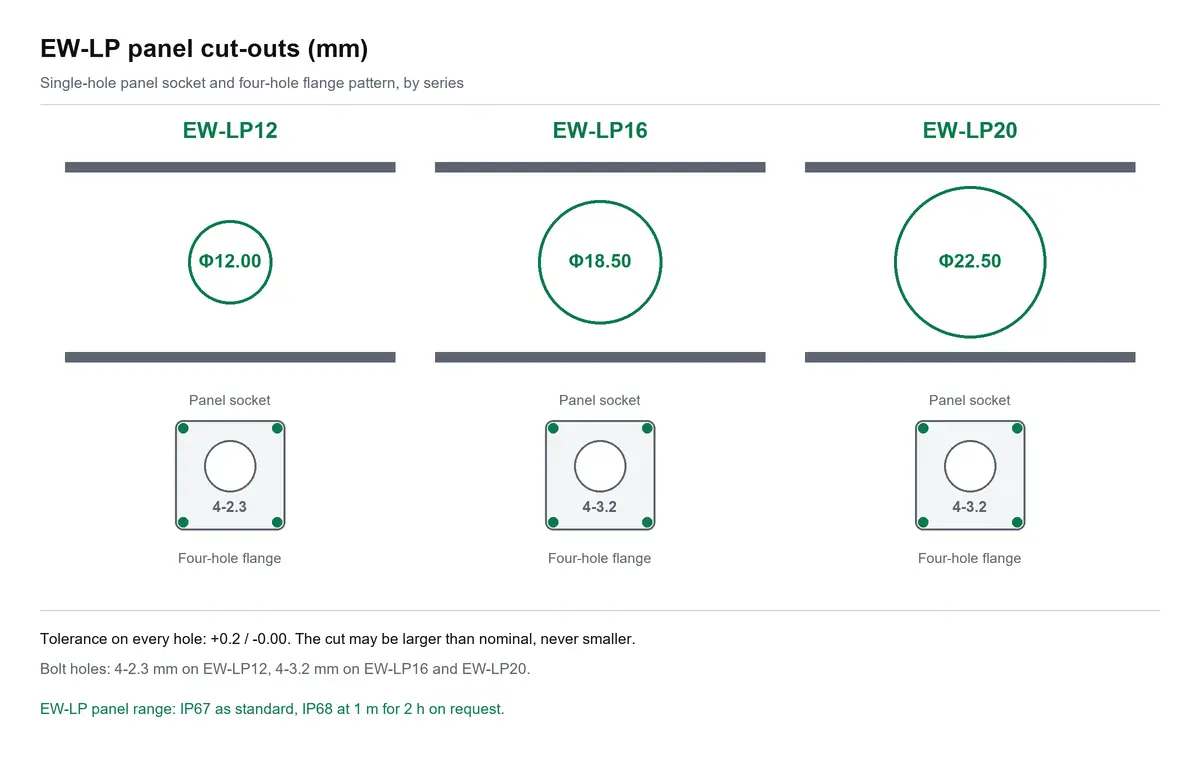
Task: Click the 4-3.2 label in EW-LP20 flange
Action: 970,507
